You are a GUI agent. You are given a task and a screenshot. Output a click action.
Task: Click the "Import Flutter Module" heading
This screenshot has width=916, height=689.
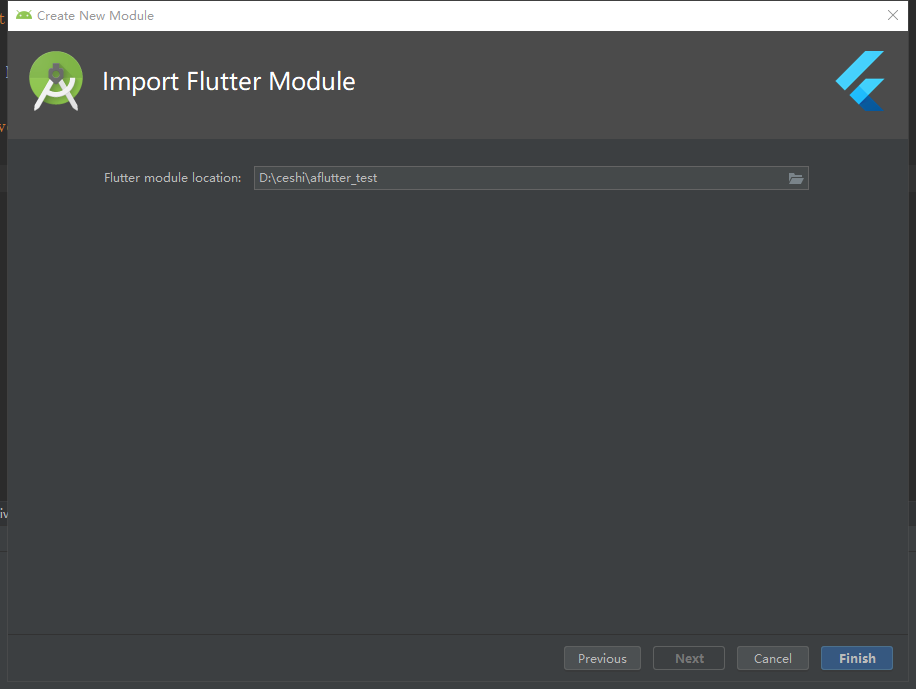click(x=228, y=81)
